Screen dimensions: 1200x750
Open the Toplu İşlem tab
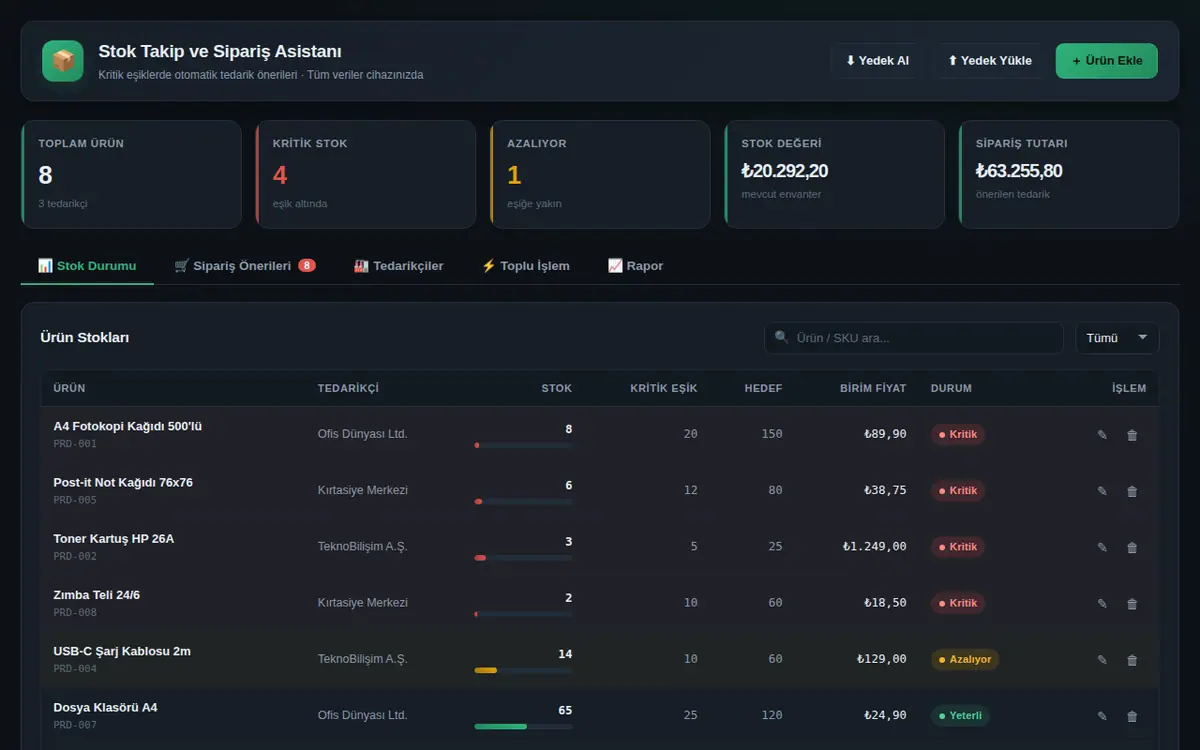coord(525,266)
